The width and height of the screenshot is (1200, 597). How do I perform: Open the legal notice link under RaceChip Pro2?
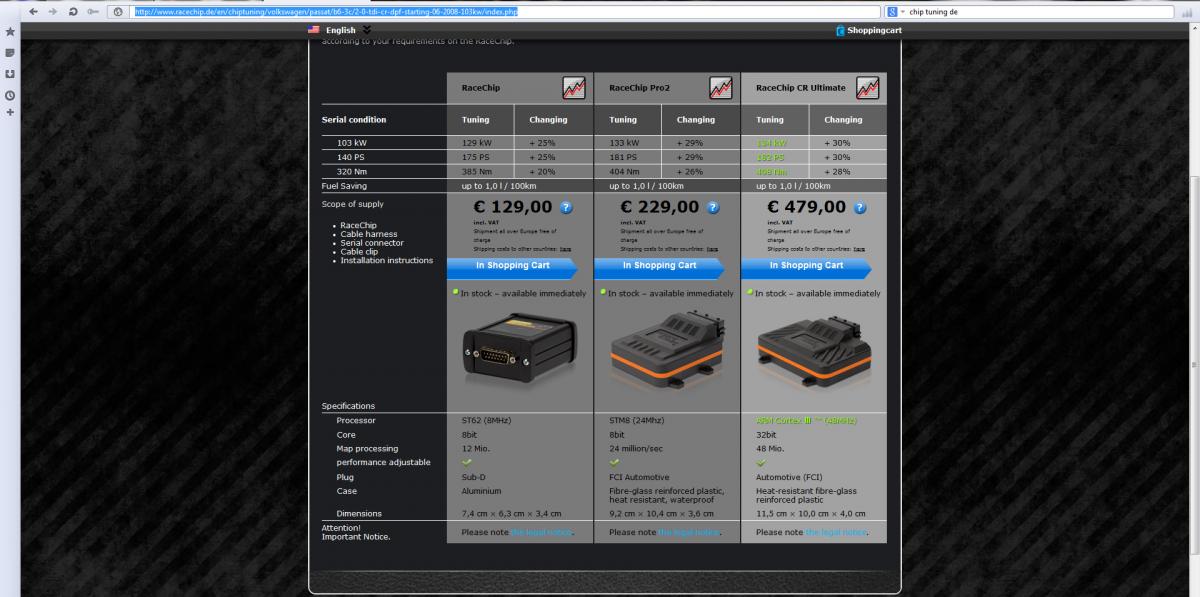click(x=689, y=532)
